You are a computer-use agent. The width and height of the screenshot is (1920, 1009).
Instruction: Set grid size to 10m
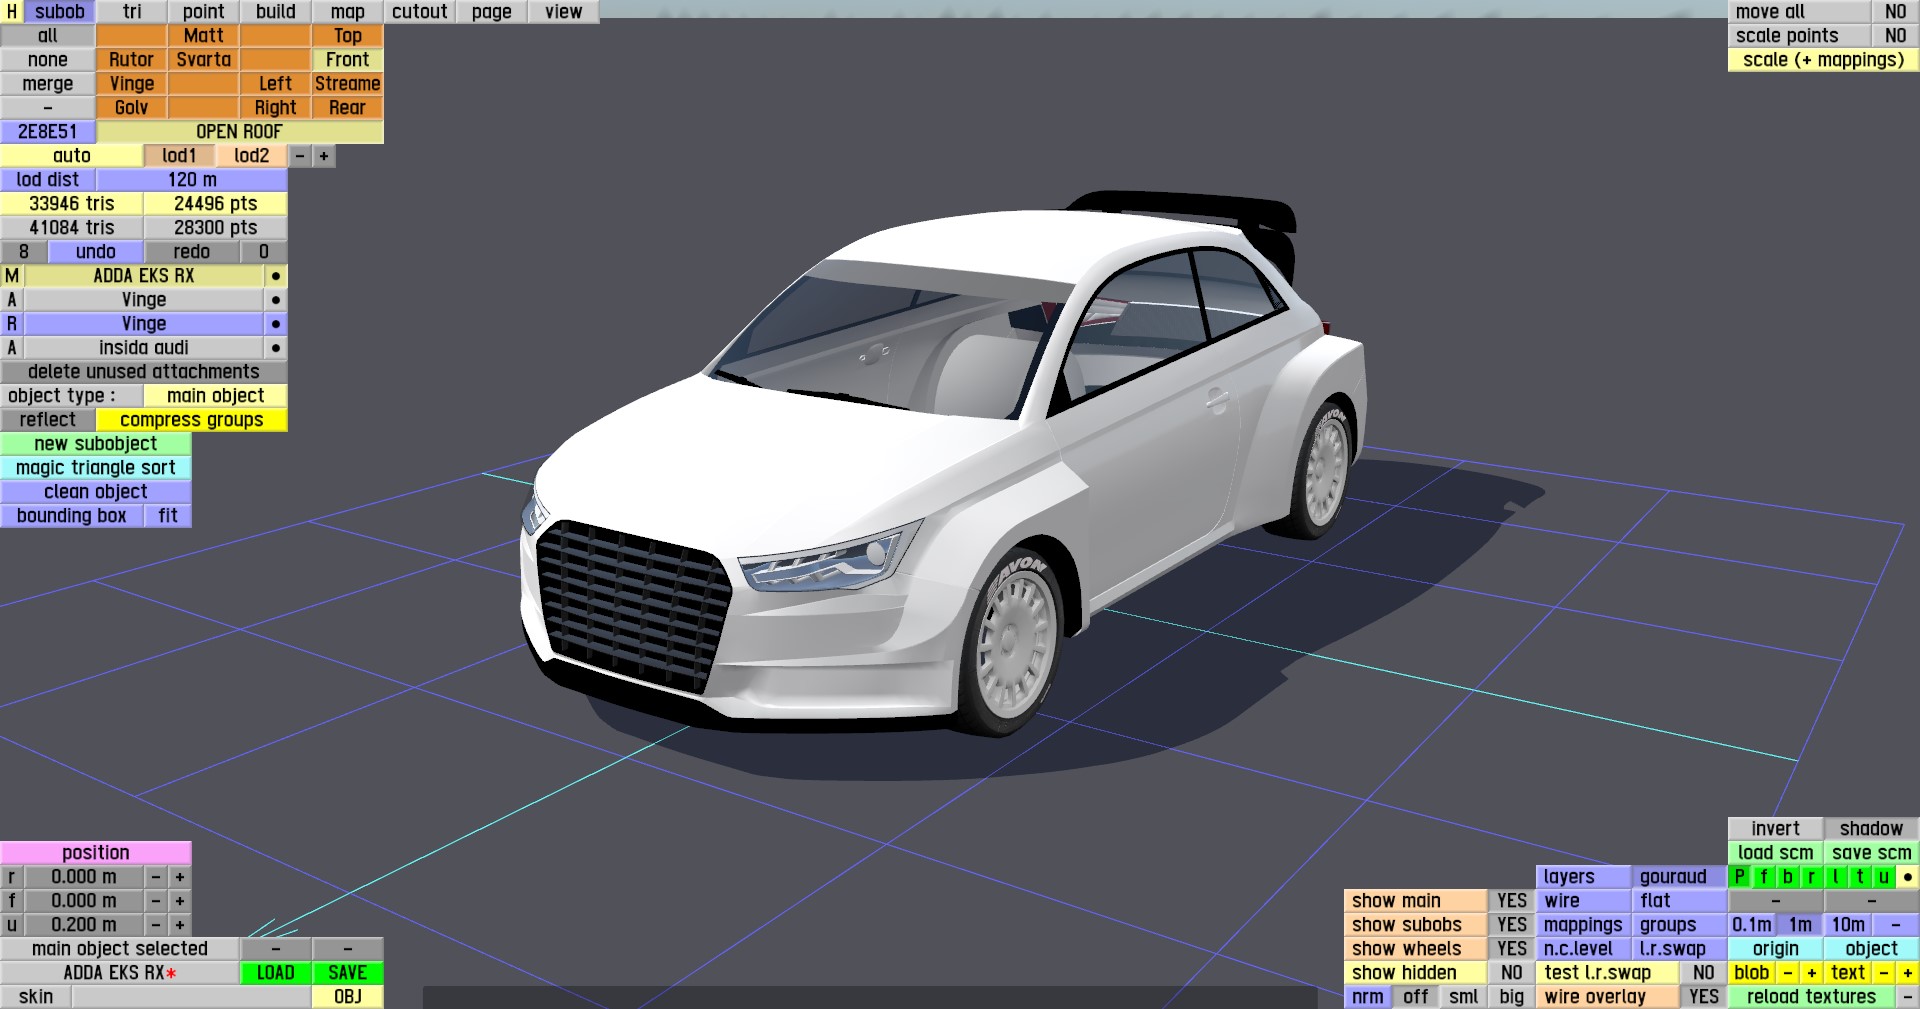(1848, 924)
